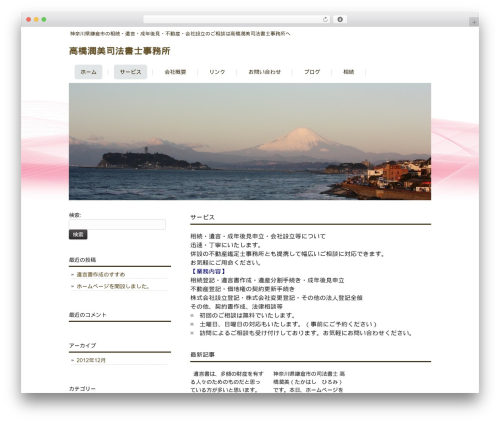Open the 相続 menu item
This screenshot has width=500, height=423.
349,72
